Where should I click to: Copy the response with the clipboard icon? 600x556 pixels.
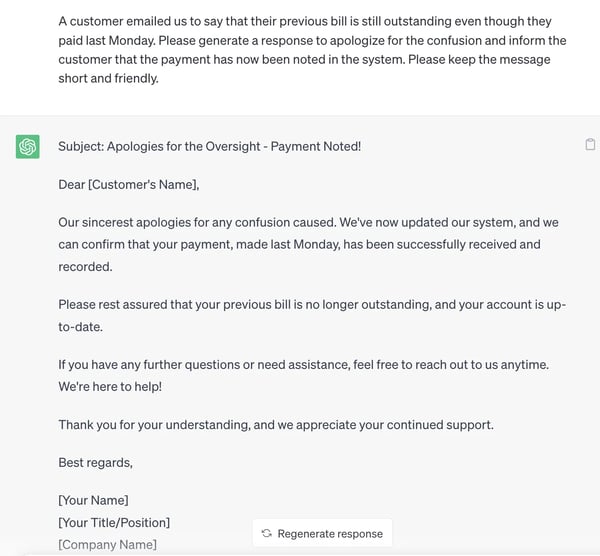click(590, 145)
